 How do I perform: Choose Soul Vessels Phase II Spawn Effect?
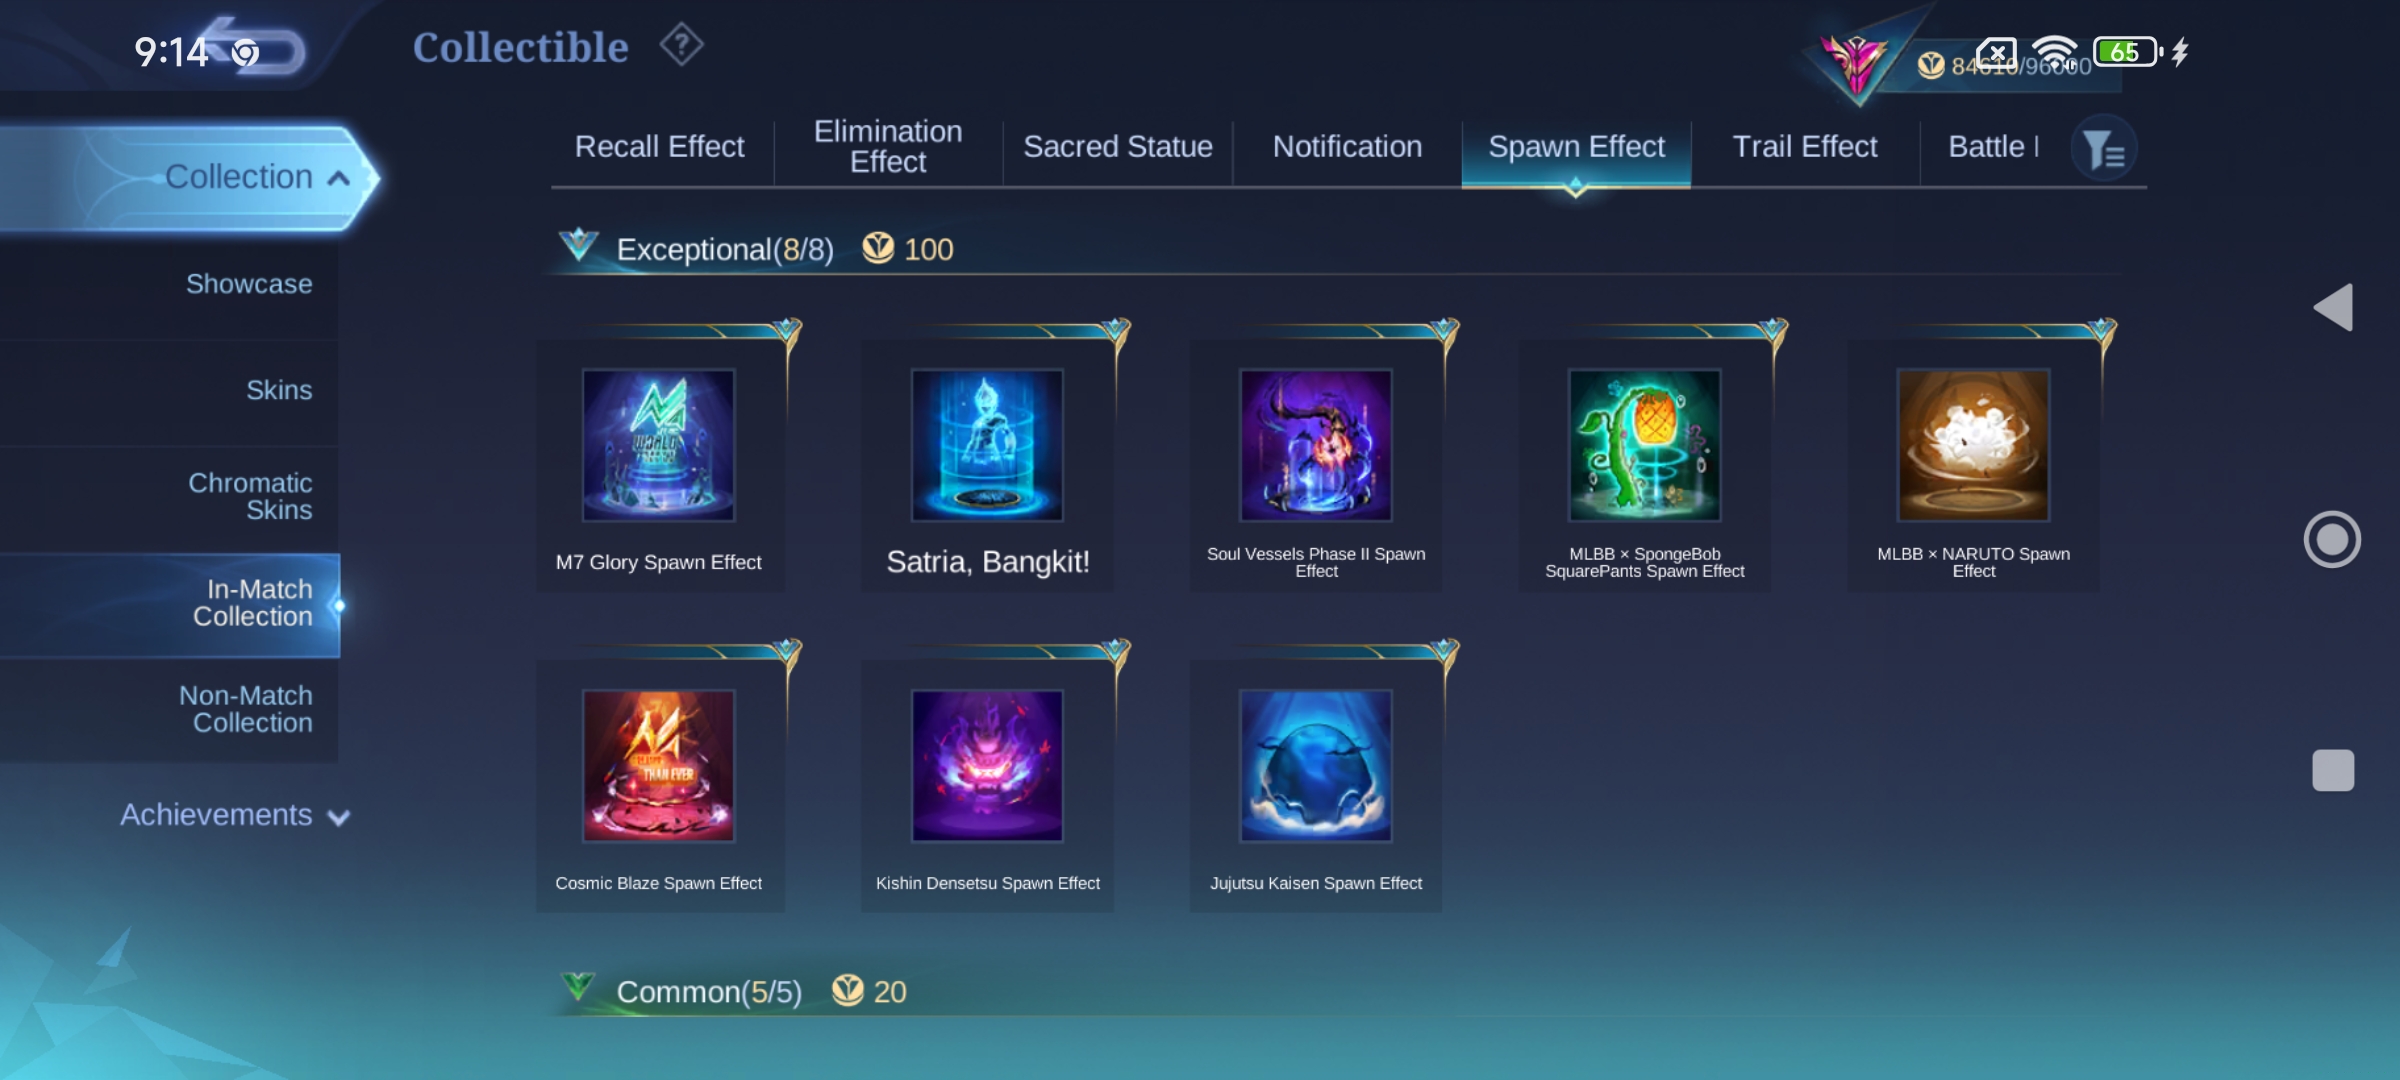[x=1316, y=445]
